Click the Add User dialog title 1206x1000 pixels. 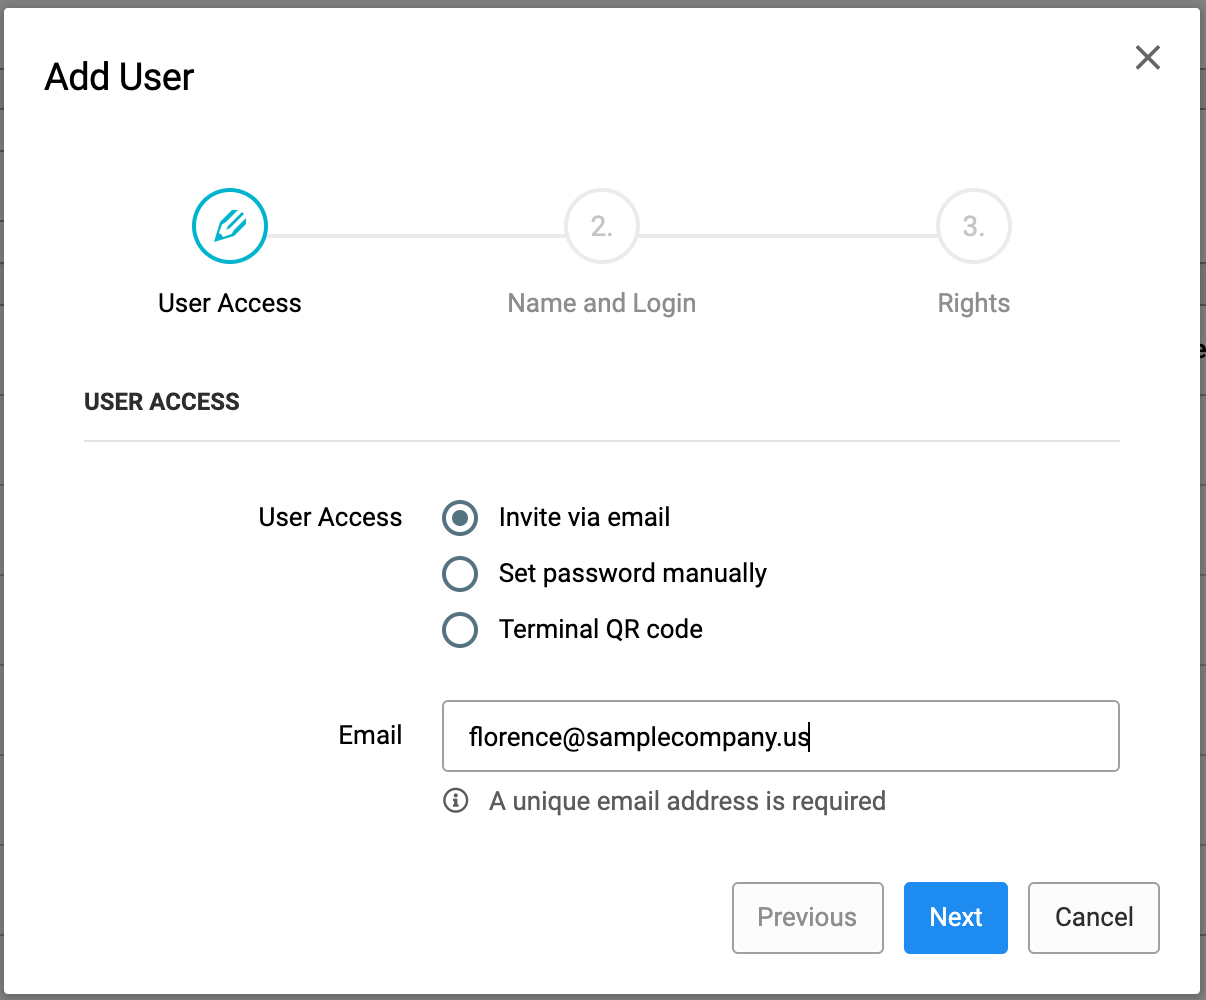(x=119, y=77)
